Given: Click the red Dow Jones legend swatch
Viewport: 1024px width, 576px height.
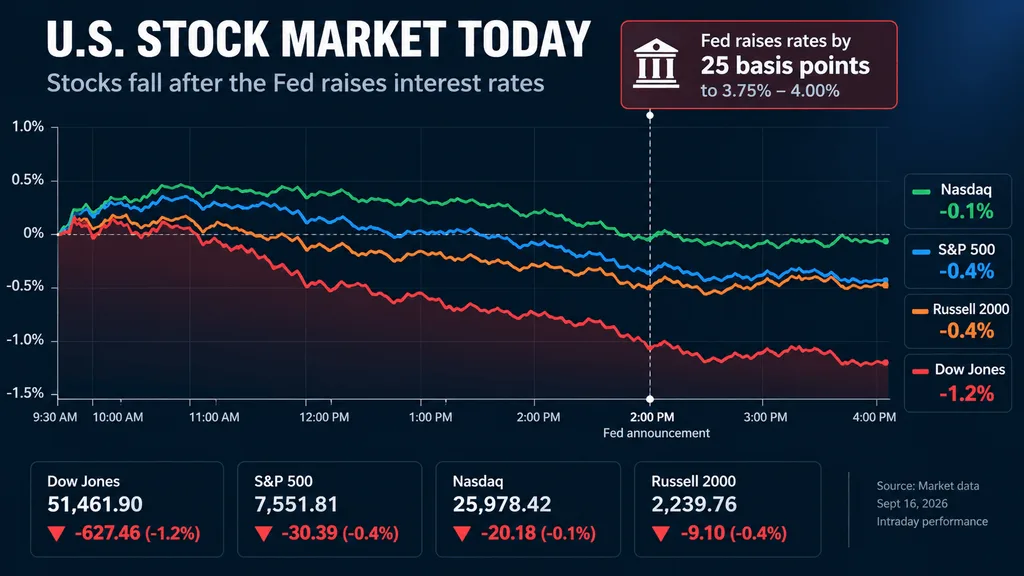Looking at the screenshot, I should (x=920, y=372).
